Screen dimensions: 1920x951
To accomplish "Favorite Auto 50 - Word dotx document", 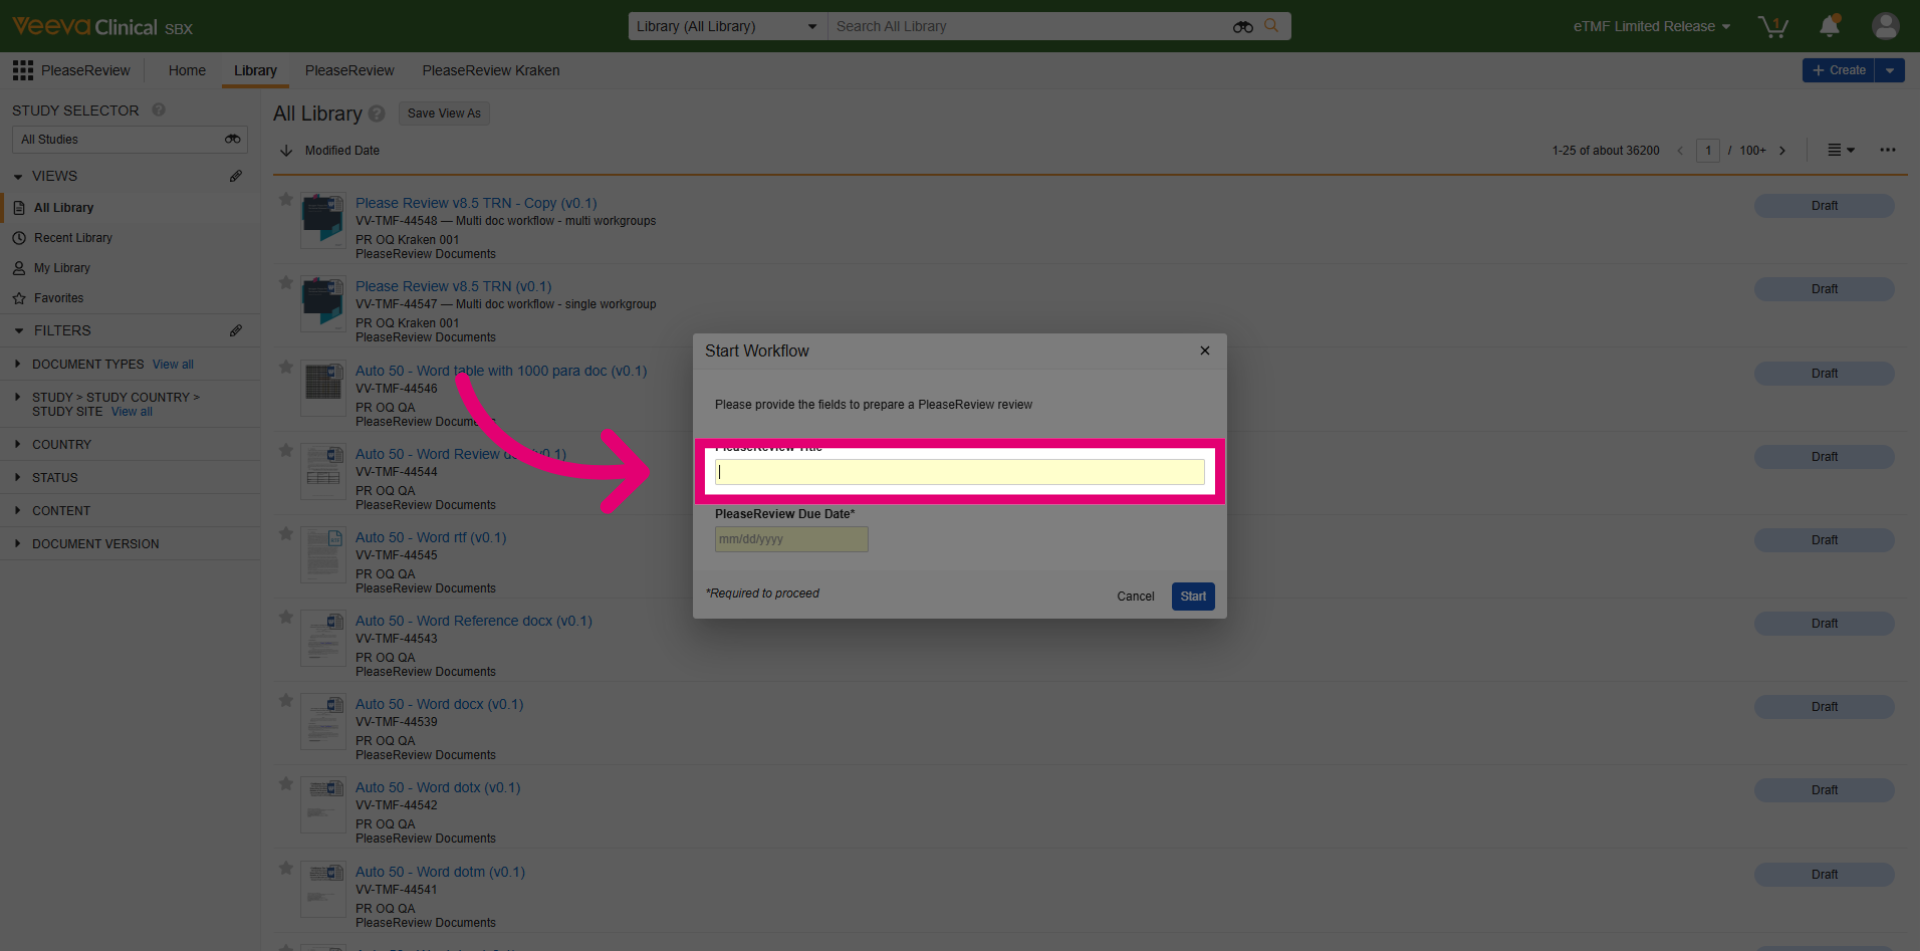I will coord(286,784).
